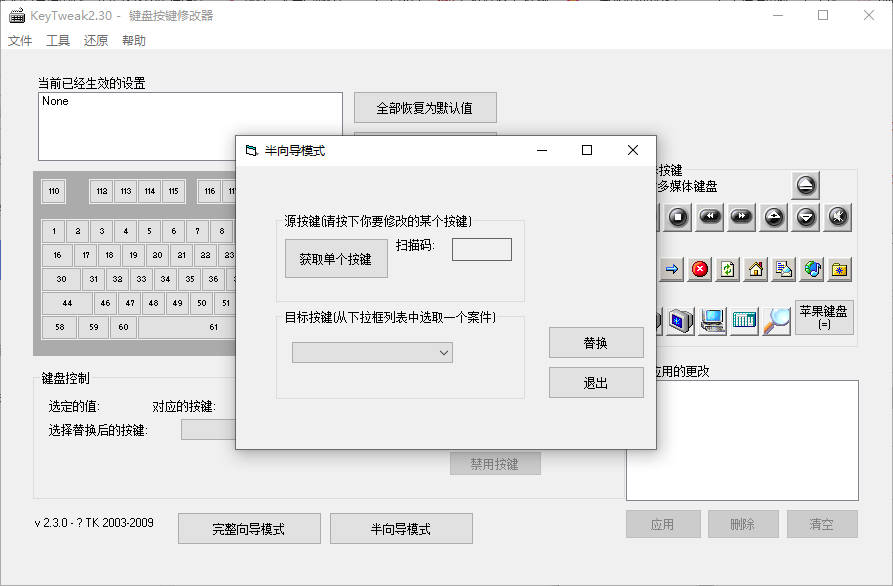Select keyboard key 22
Viewport: 893px width, 586px height.
205,255
